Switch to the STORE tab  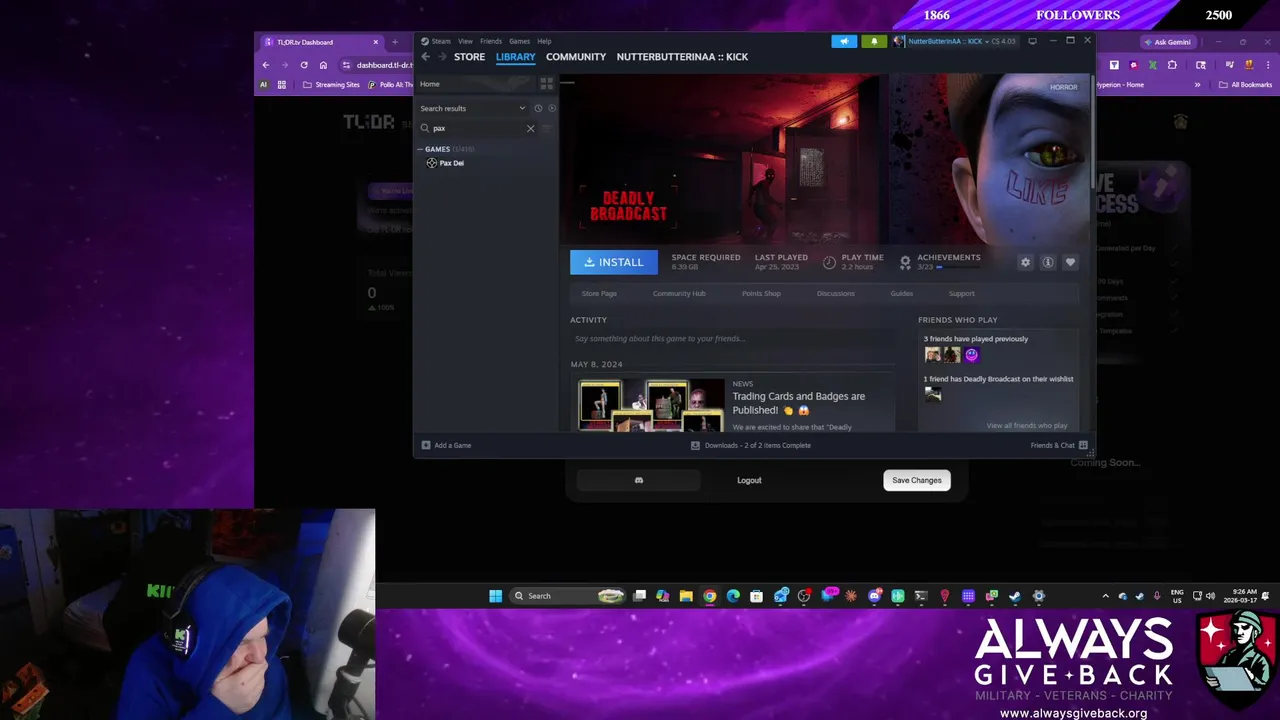(x=469, y=57)
